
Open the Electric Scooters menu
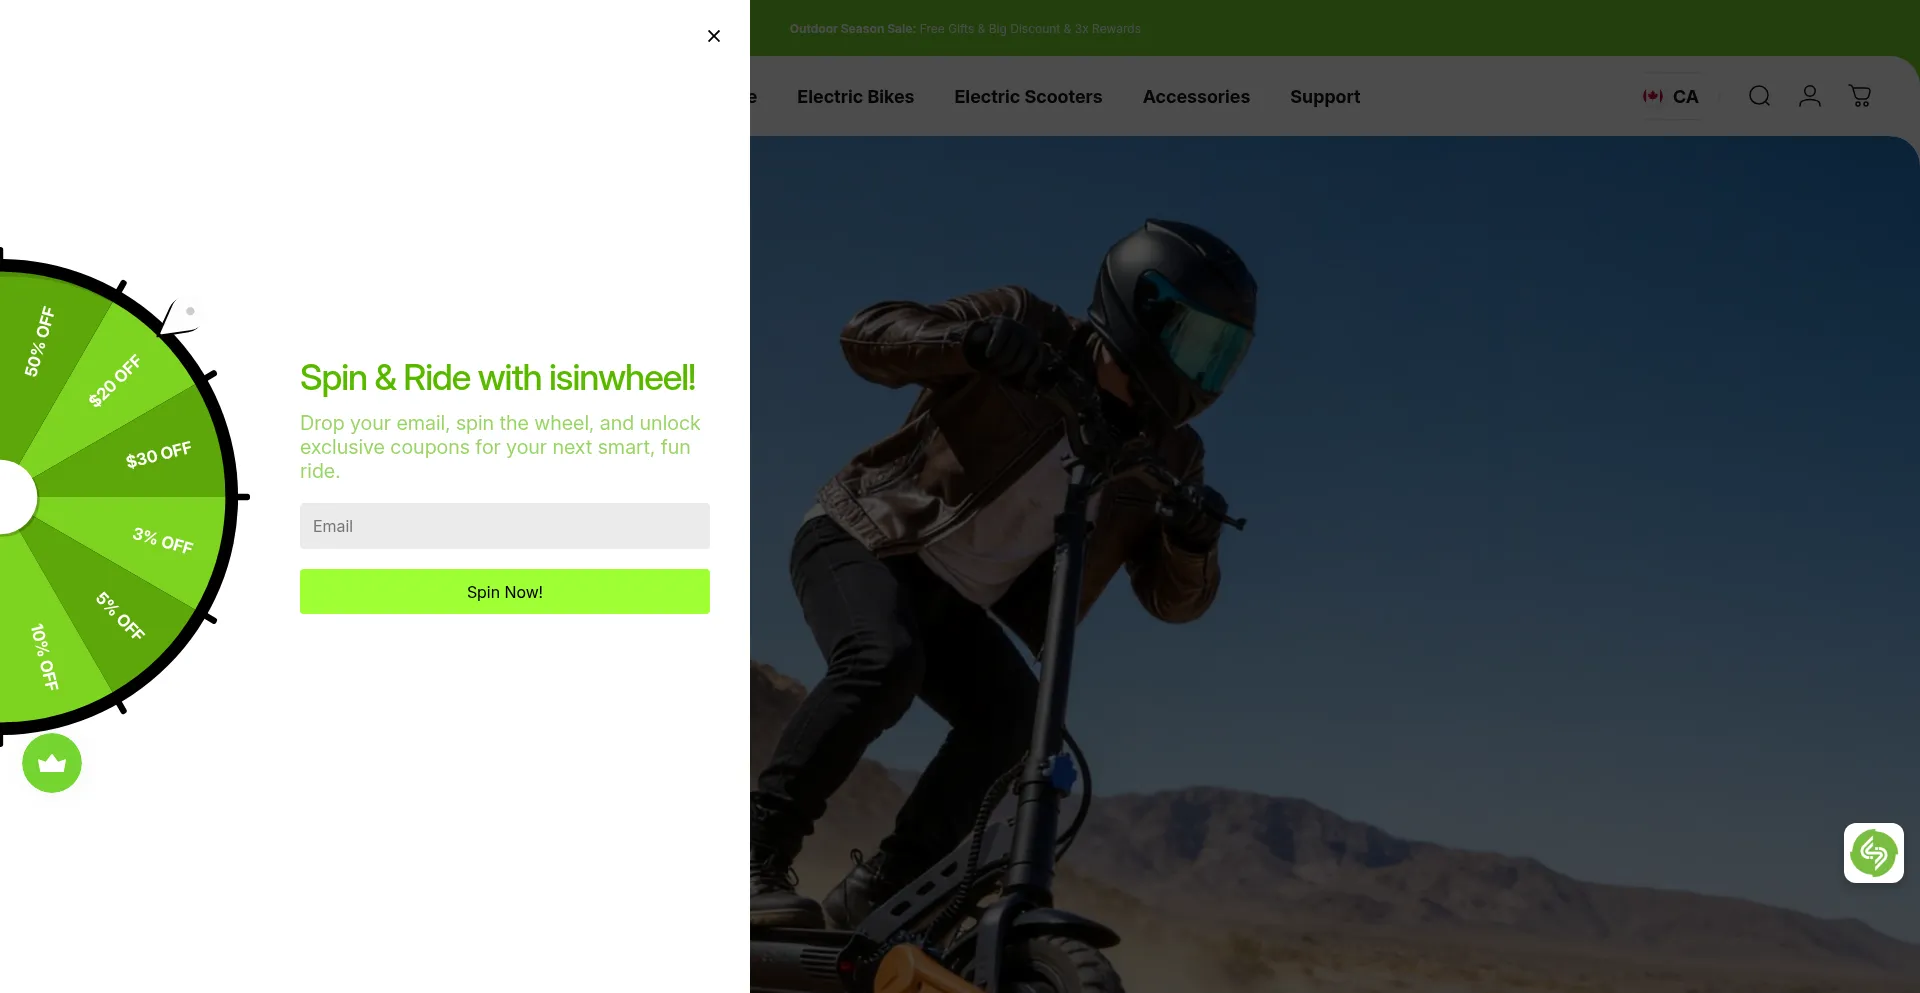click(1028, 97)
